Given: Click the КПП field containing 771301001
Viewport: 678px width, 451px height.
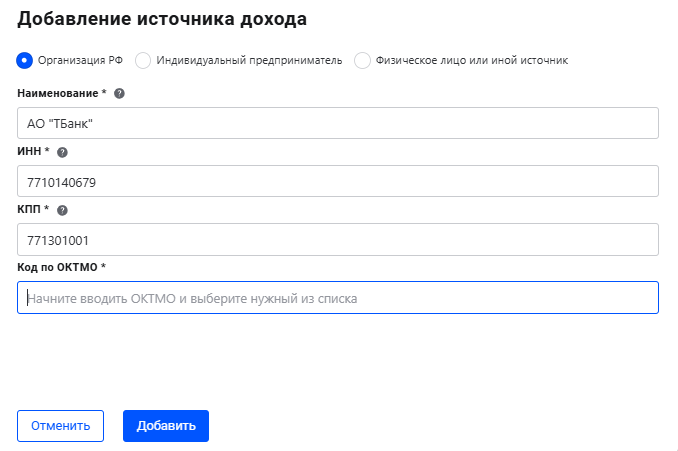Looking at the screenshot, I should click(338, 240).
